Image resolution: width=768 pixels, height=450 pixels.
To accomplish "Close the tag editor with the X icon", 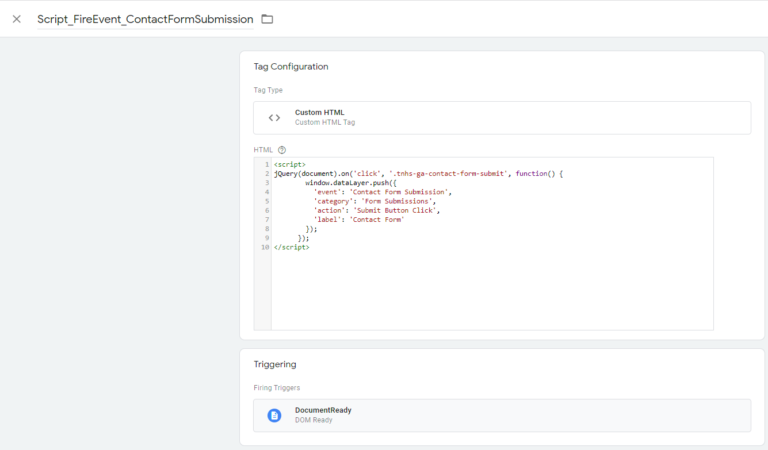I will click(x=16, y=19).
